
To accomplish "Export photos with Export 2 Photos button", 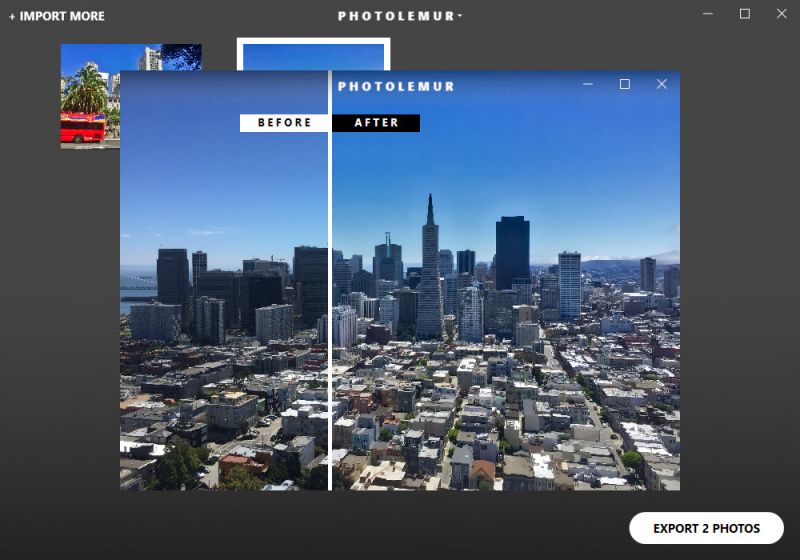I will (x=706, y=528).
